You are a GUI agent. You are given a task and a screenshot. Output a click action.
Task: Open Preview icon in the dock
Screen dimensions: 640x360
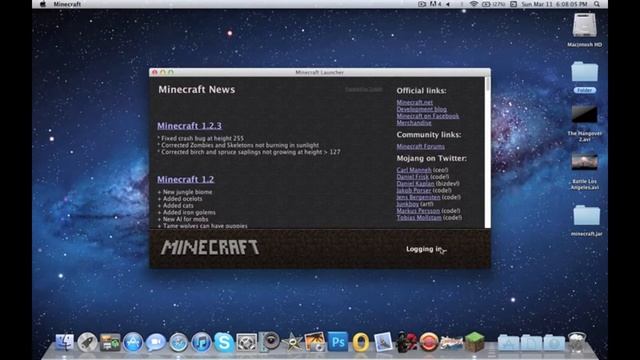coord(383,342)
